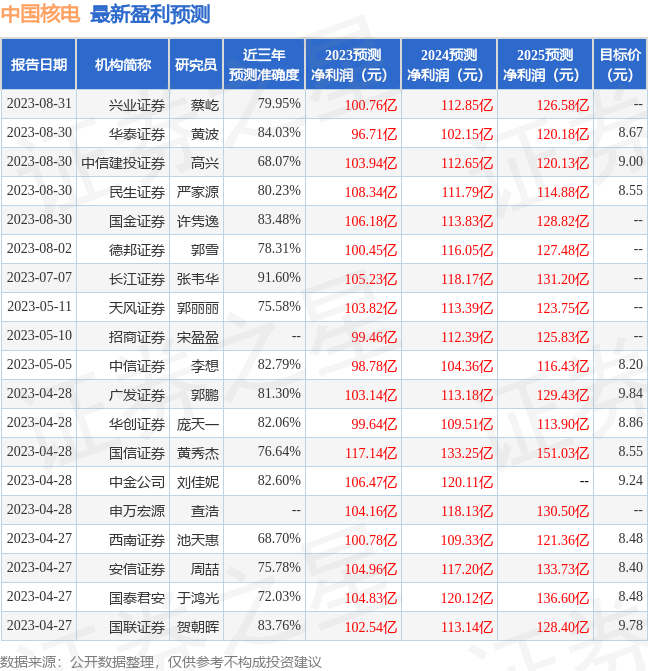Select the 华泰证券 institution cell
Screen dimensions: 648x671
click(x=123, y=133)
